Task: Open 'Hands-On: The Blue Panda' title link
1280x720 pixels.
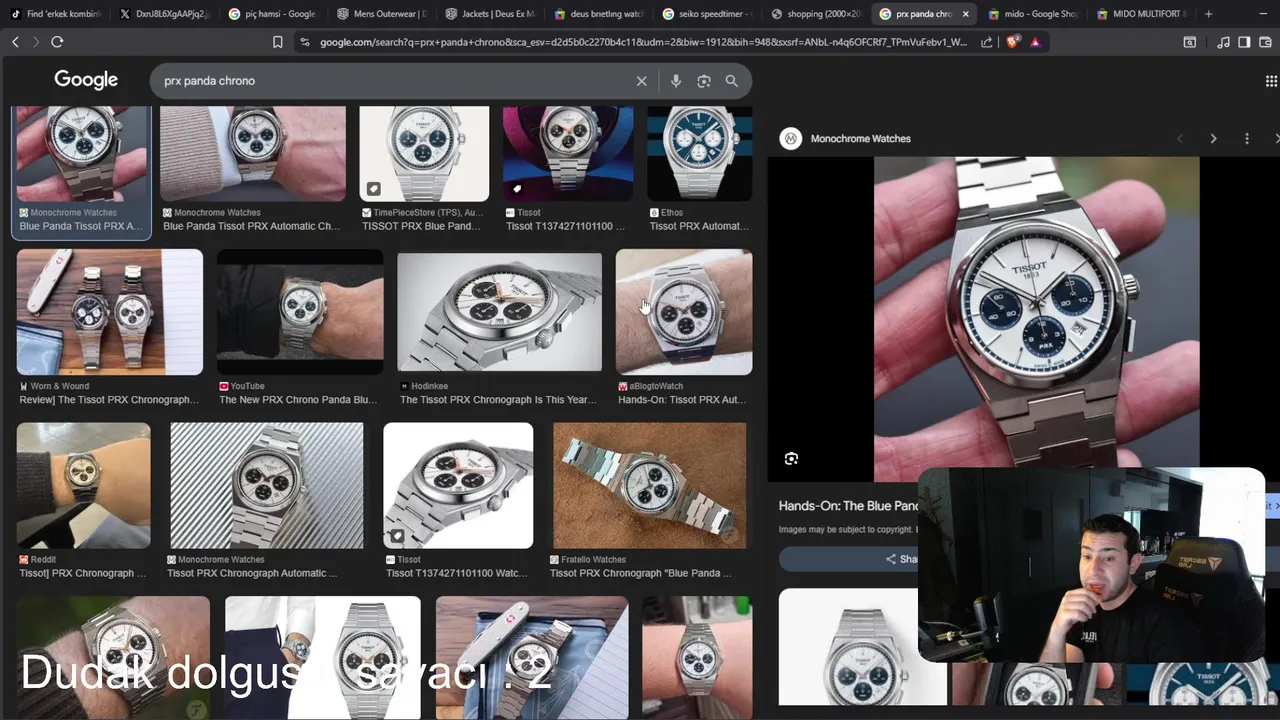Action: click(x=848, y=506)
